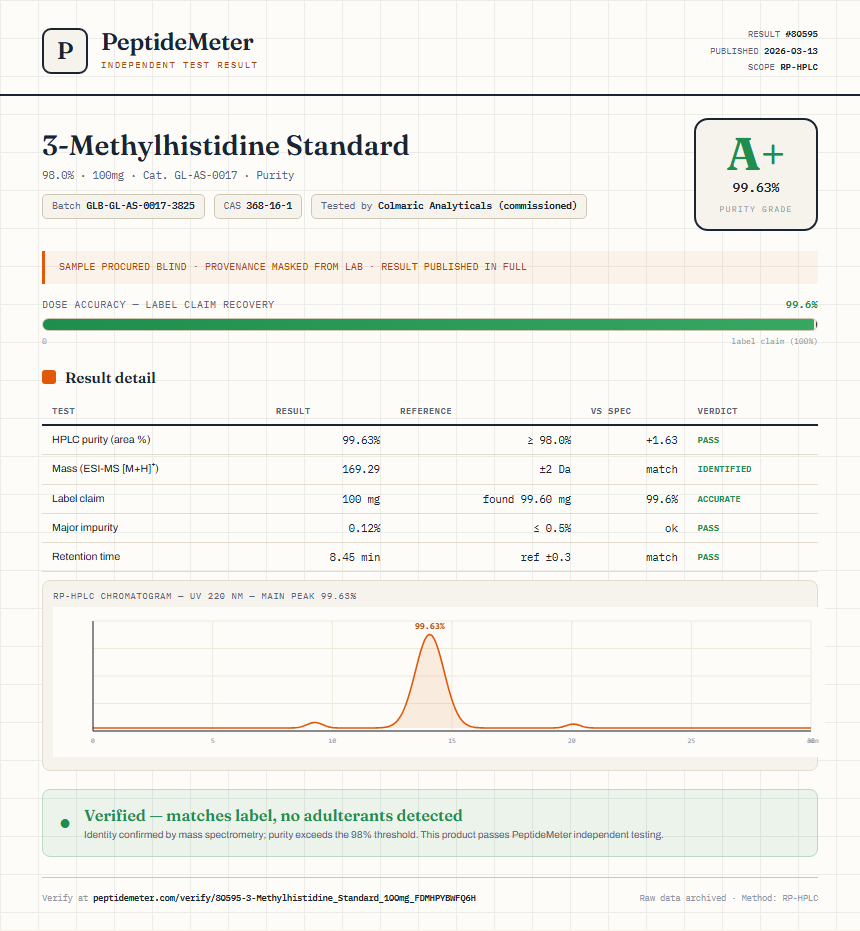Click the small impurity peak near 10 min
Viewport: 860px width, 931px height.
(315, 724)
